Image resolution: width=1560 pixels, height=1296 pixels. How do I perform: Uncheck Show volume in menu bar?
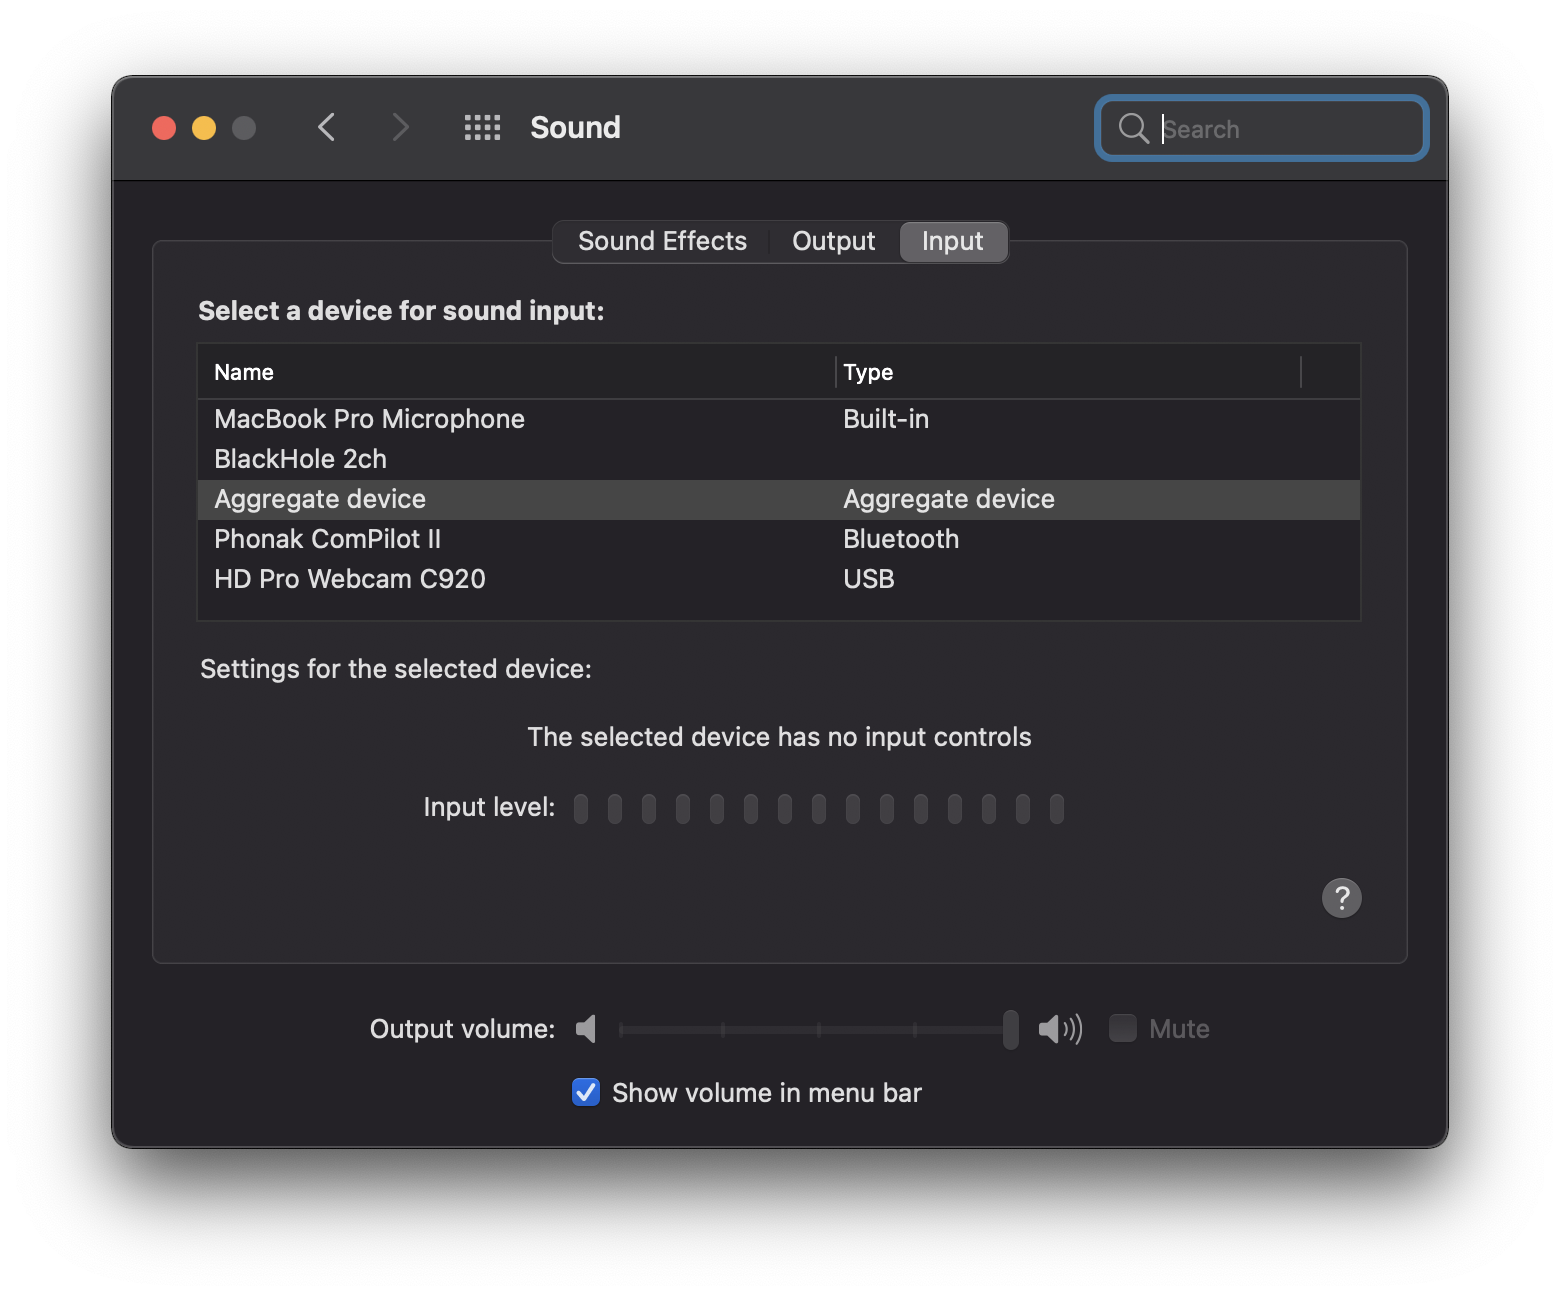coord(586,1092)
